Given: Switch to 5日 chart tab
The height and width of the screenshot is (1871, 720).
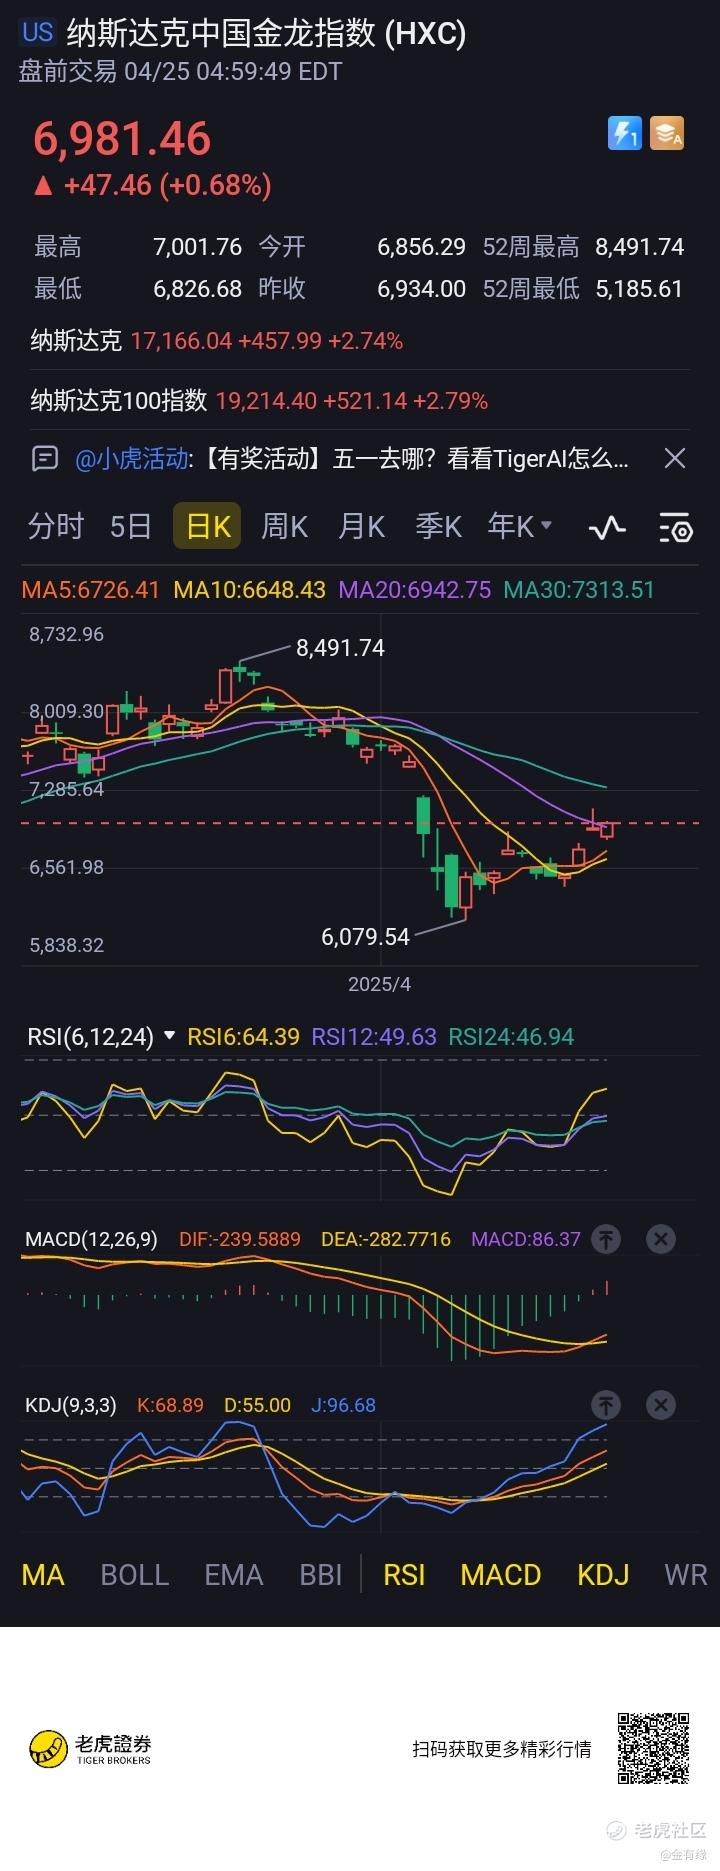Looking at the screenshot, I should tap(130, 526).
